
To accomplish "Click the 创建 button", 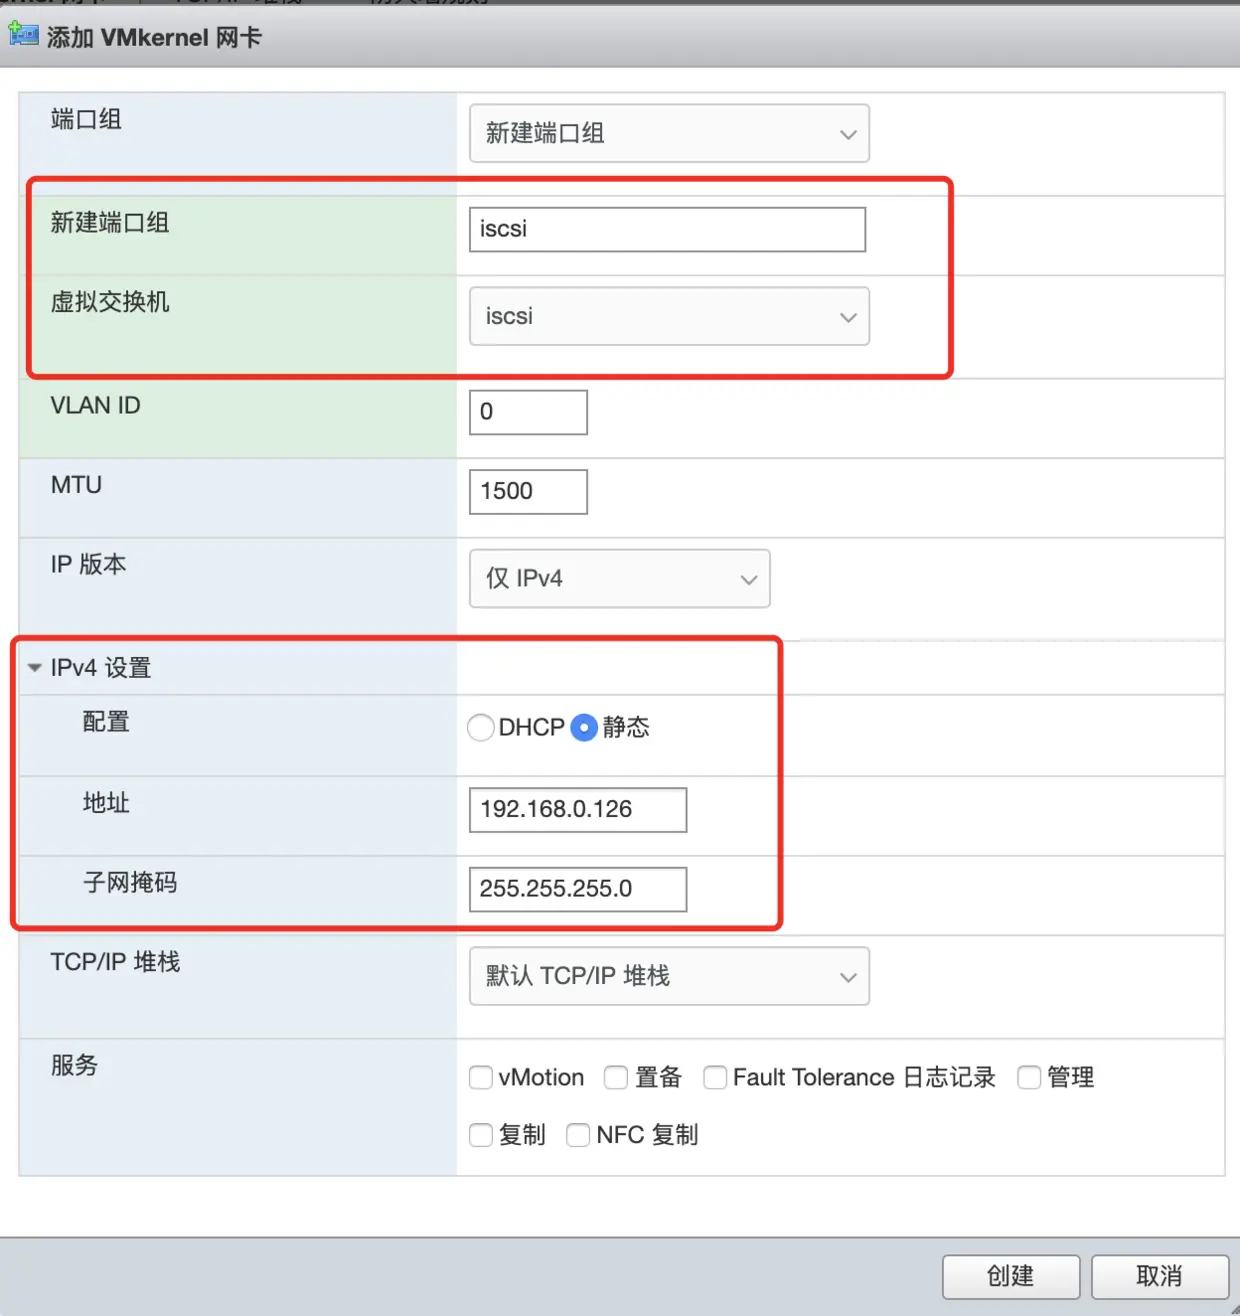I will 1011,1276.
